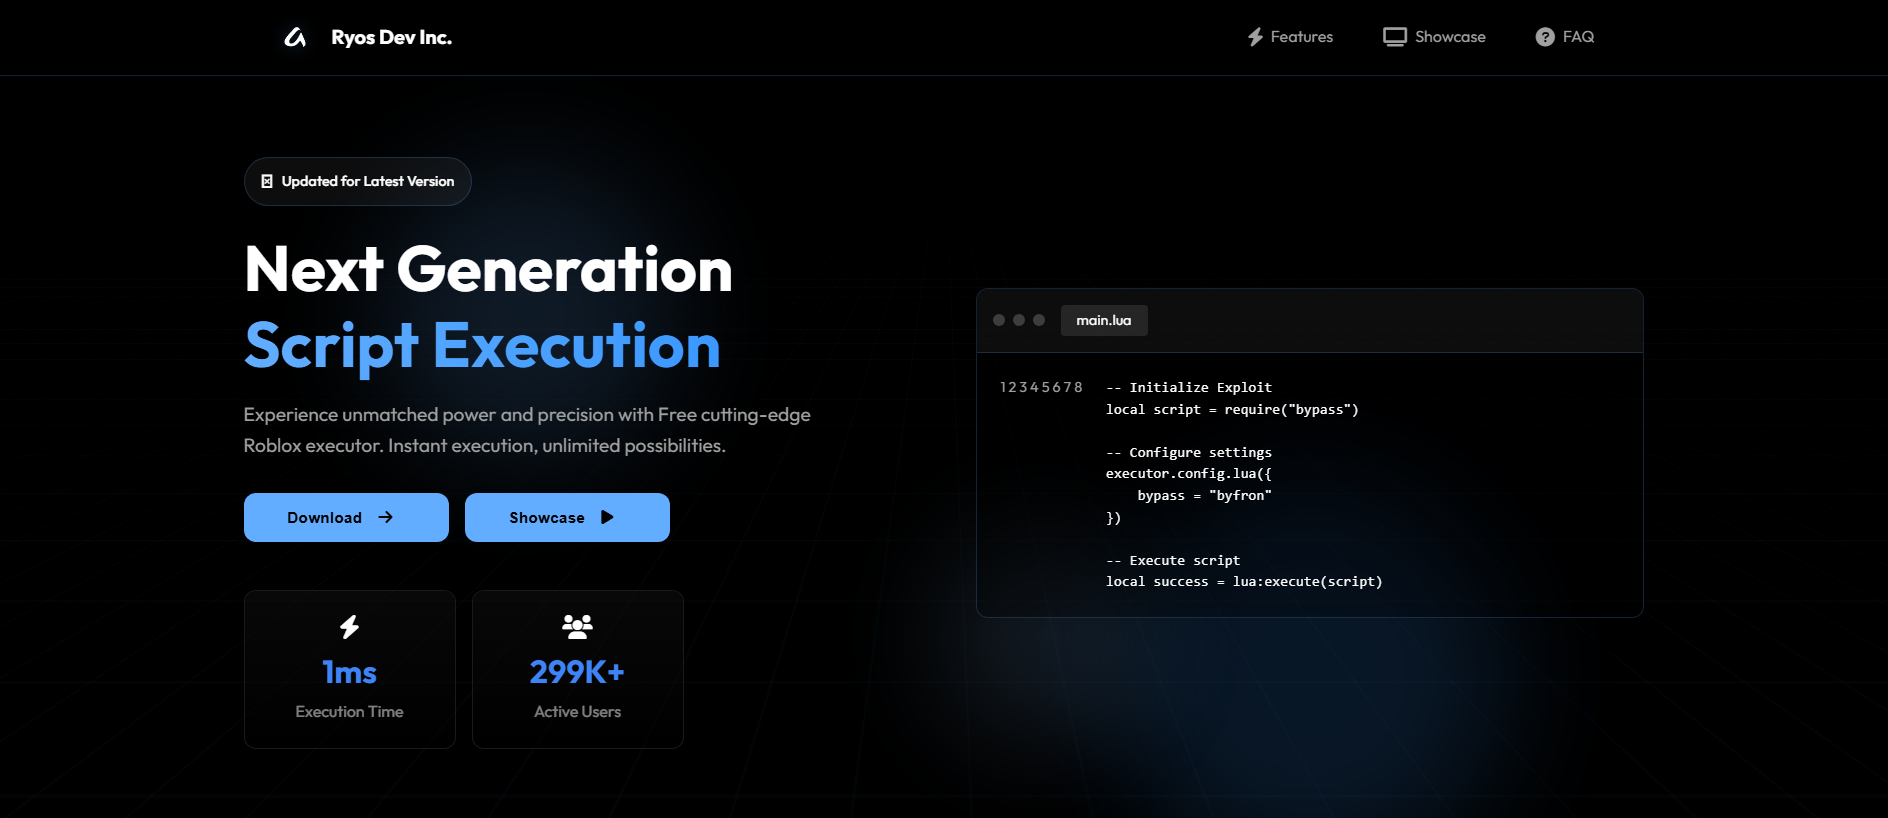The height and width of the screenshot is (818, 1888).
Task: Click the Next Generation heading
Action: point(488,269)
